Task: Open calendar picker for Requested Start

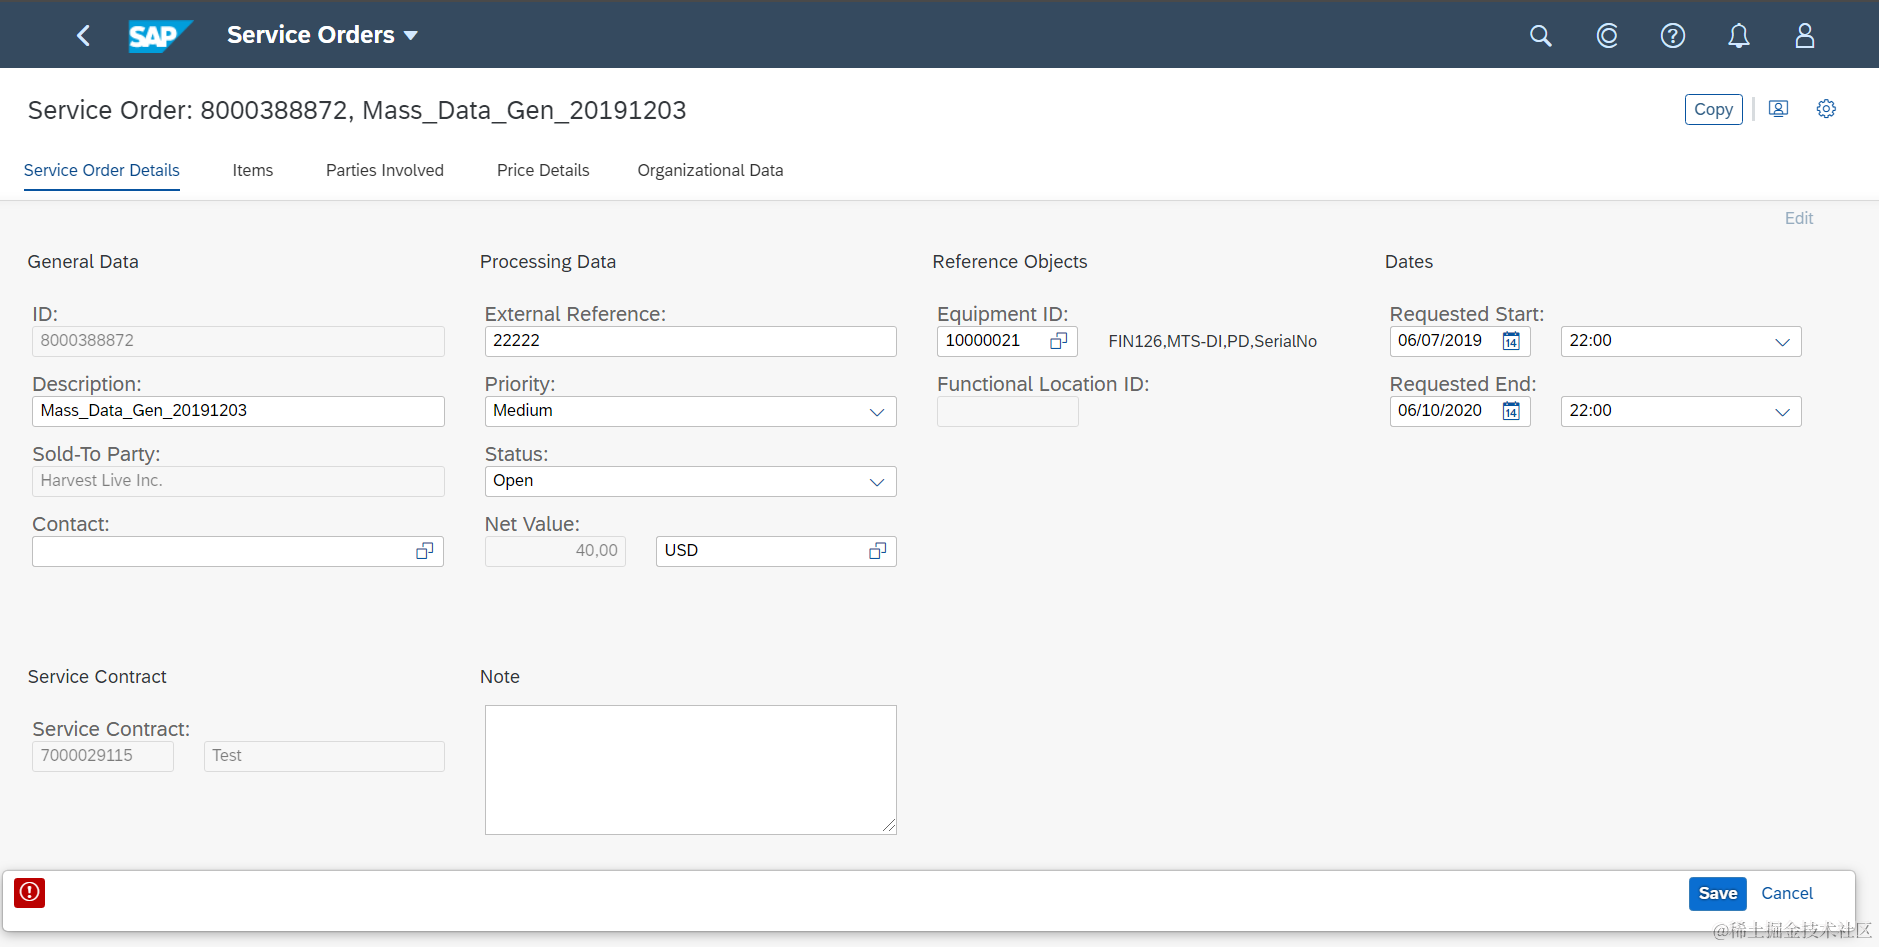Action: click(1511, 341)
